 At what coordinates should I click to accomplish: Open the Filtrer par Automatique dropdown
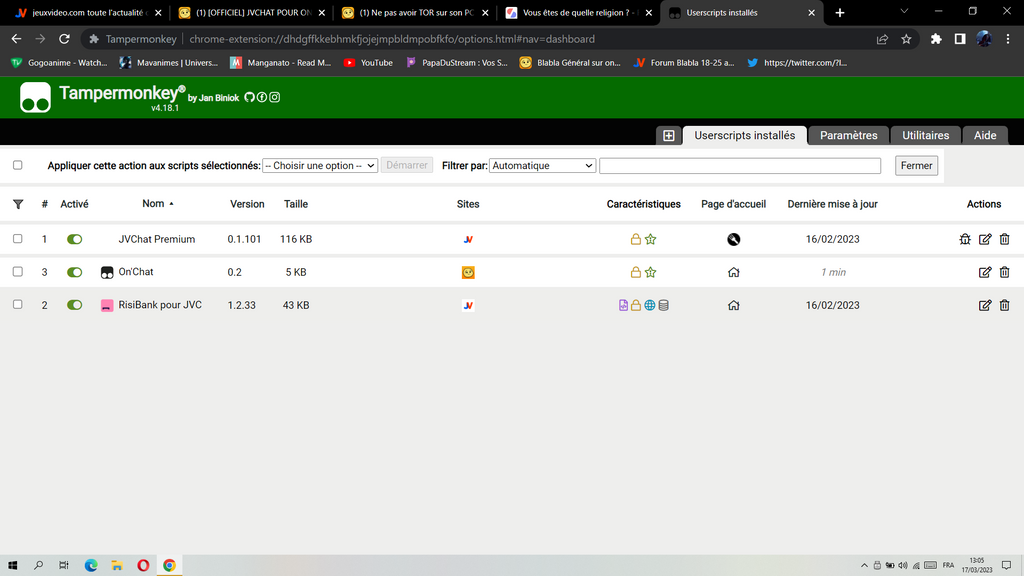(542, 166)
